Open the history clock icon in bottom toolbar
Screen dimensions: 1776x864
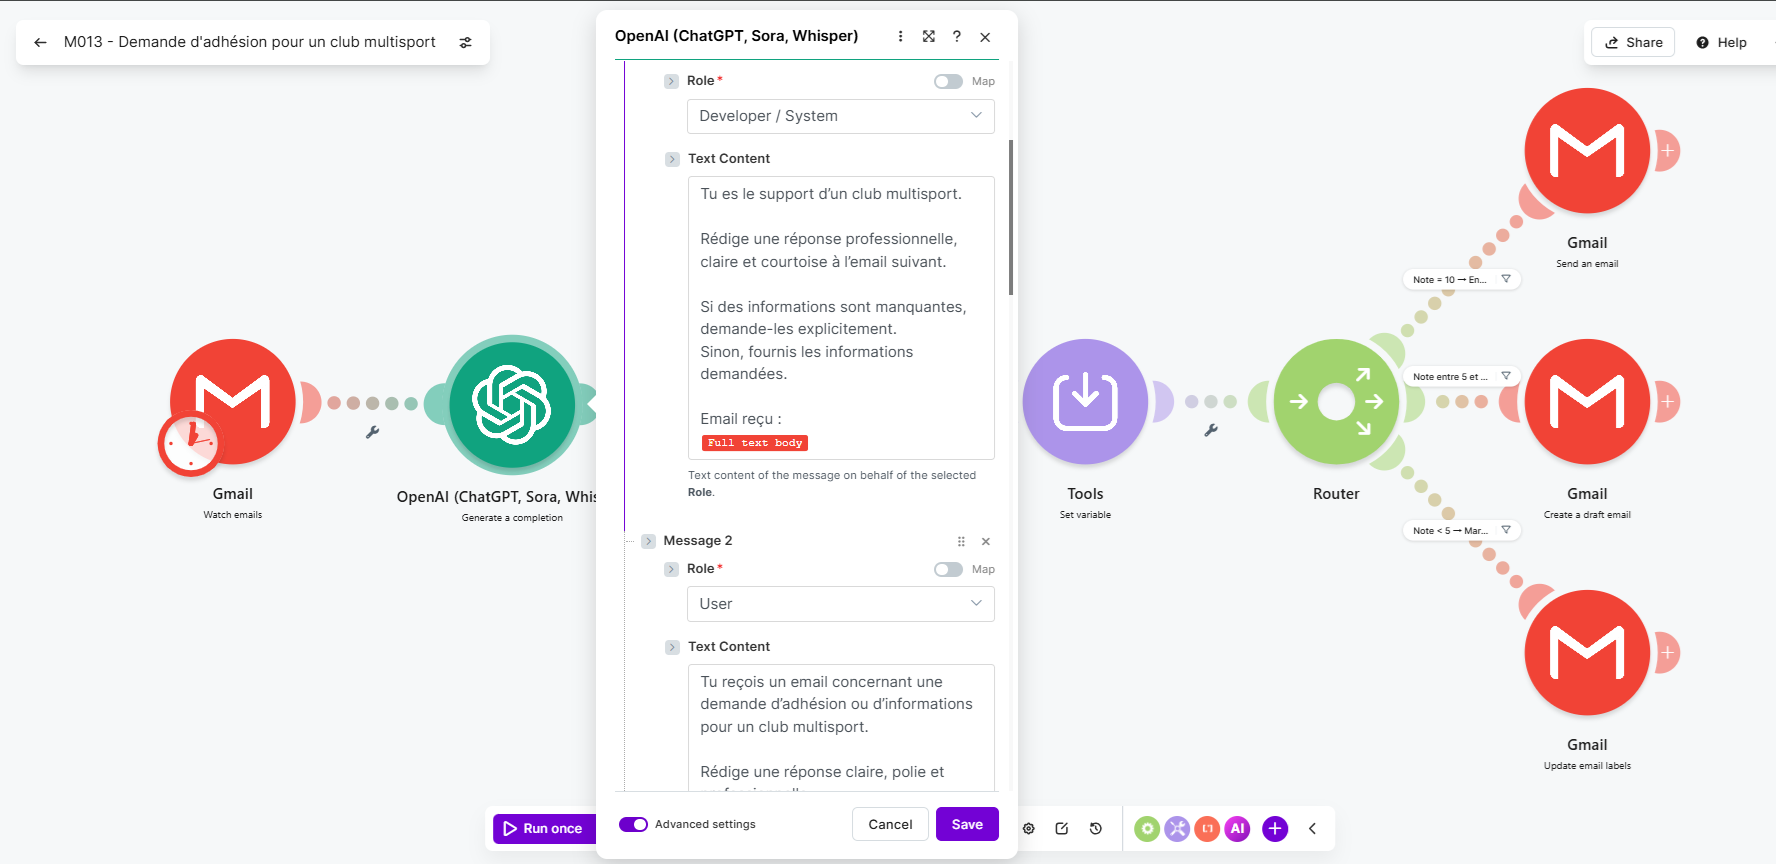click(1096, 828)
